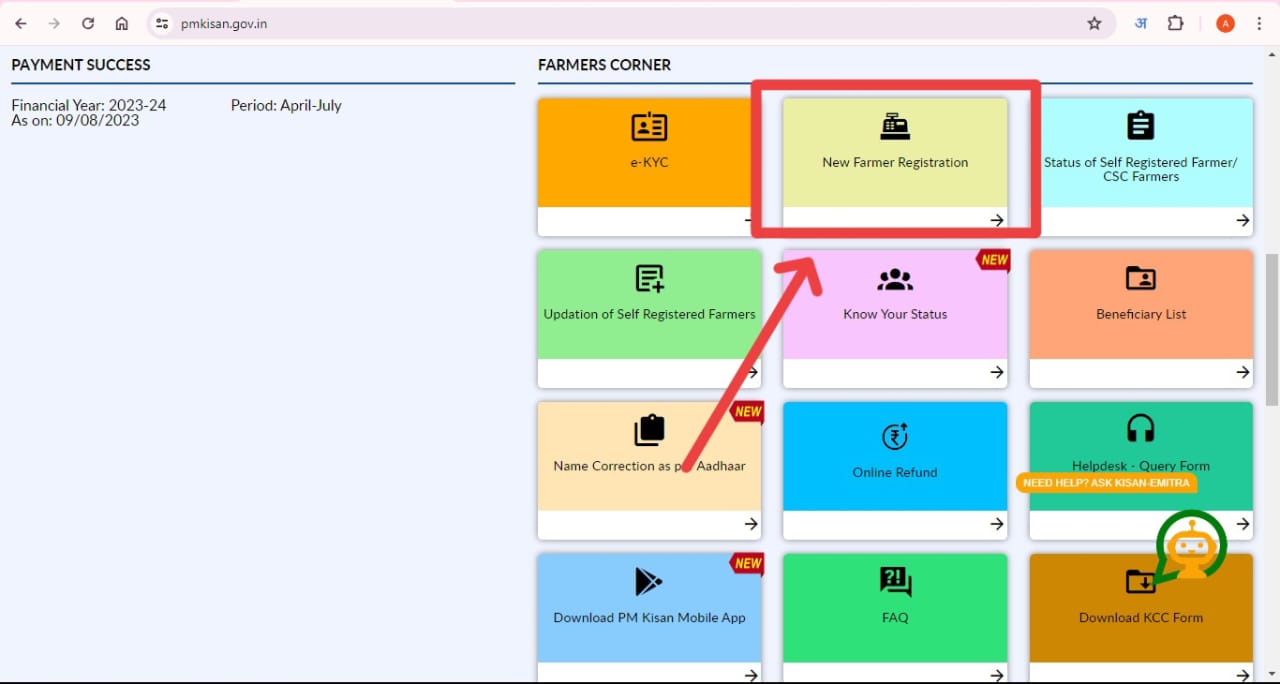Open Updation of Self Registered Farmers

pos(649,314)
